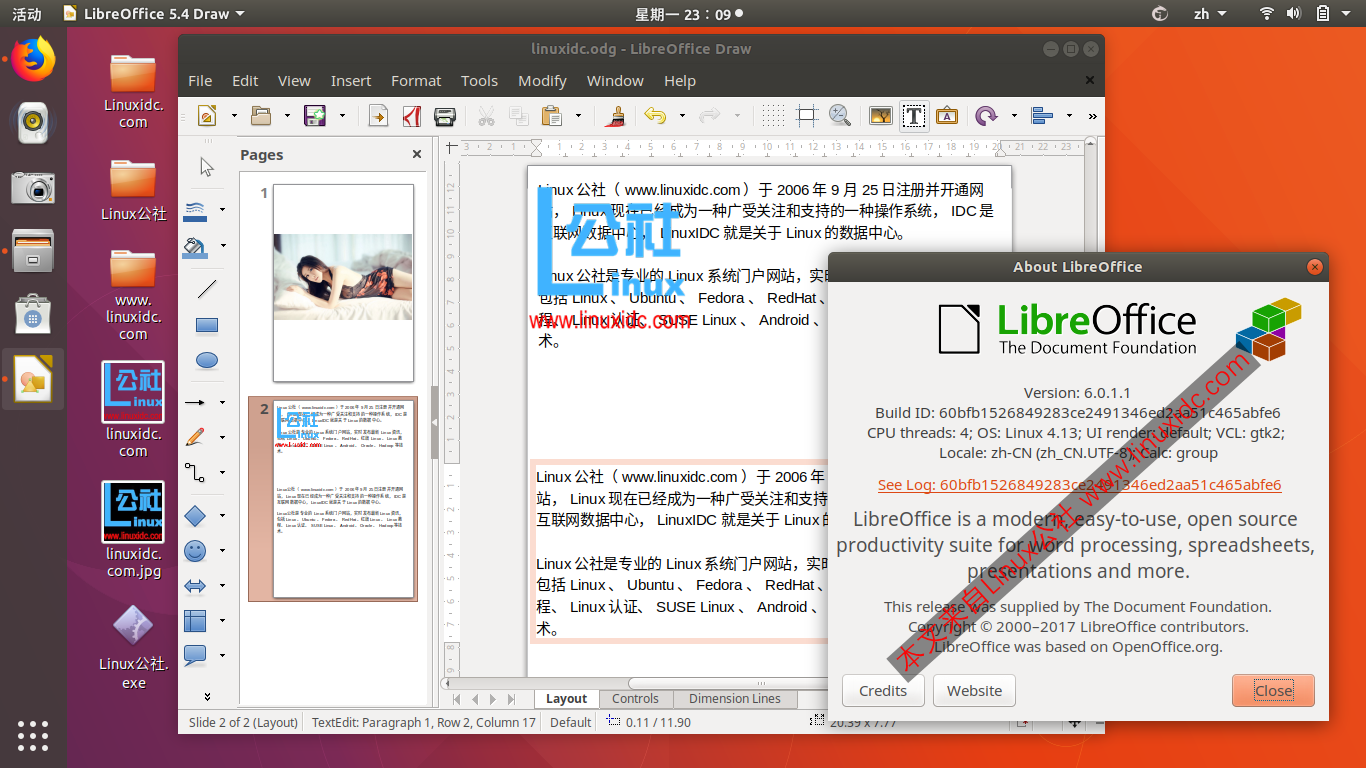
Task: Switch to the Dimension Lines tab
Action: pos(735,699)
